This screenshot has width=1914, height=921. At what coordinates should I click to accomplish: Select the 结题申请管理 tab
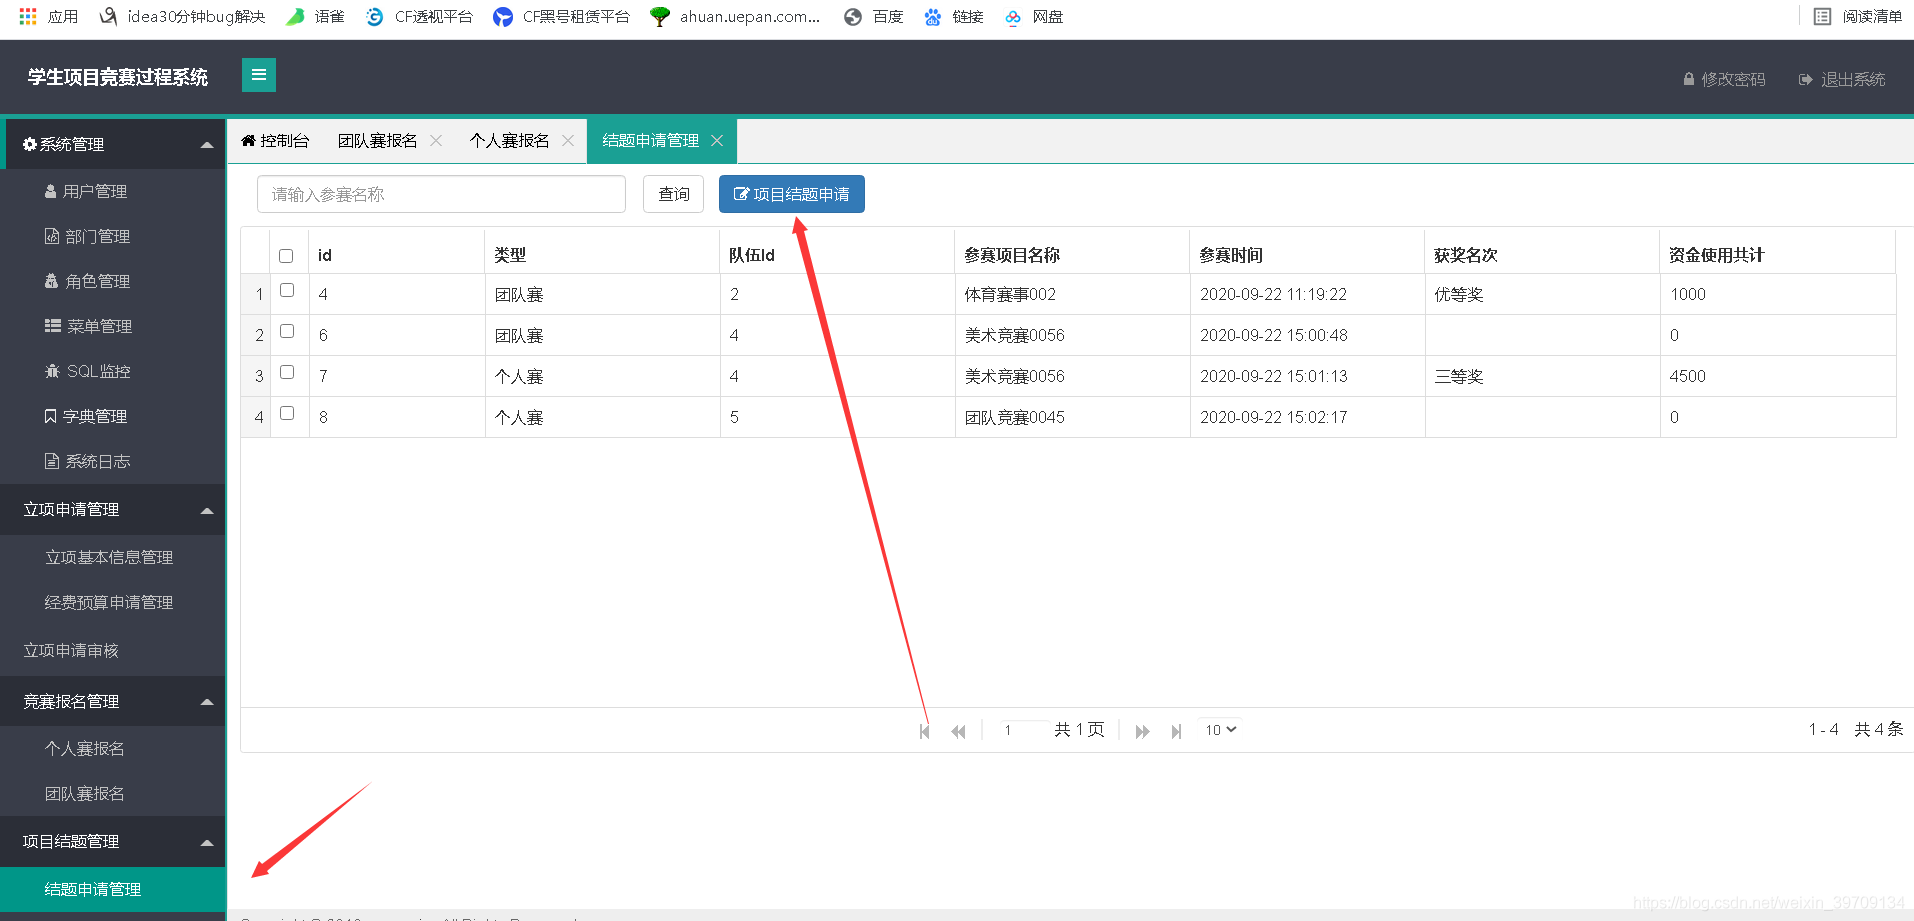click(x=650, y=141)
